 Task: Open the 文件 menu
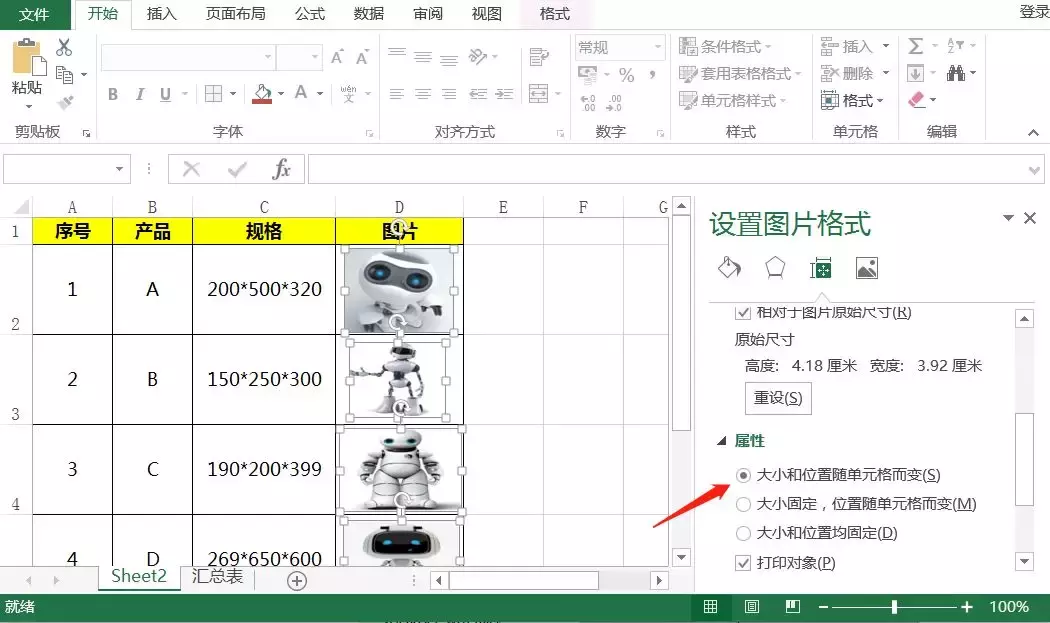click(x=34, y=14)
